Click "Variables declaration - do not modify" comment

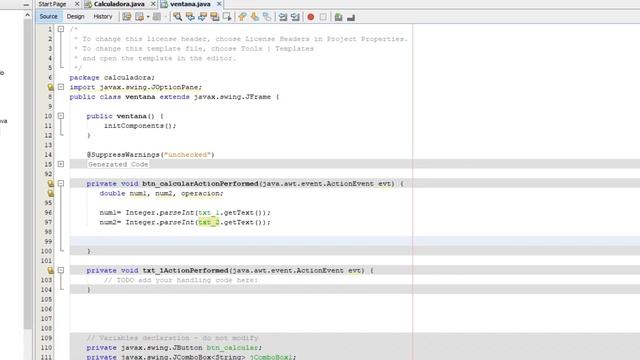[x=173, y=338]
